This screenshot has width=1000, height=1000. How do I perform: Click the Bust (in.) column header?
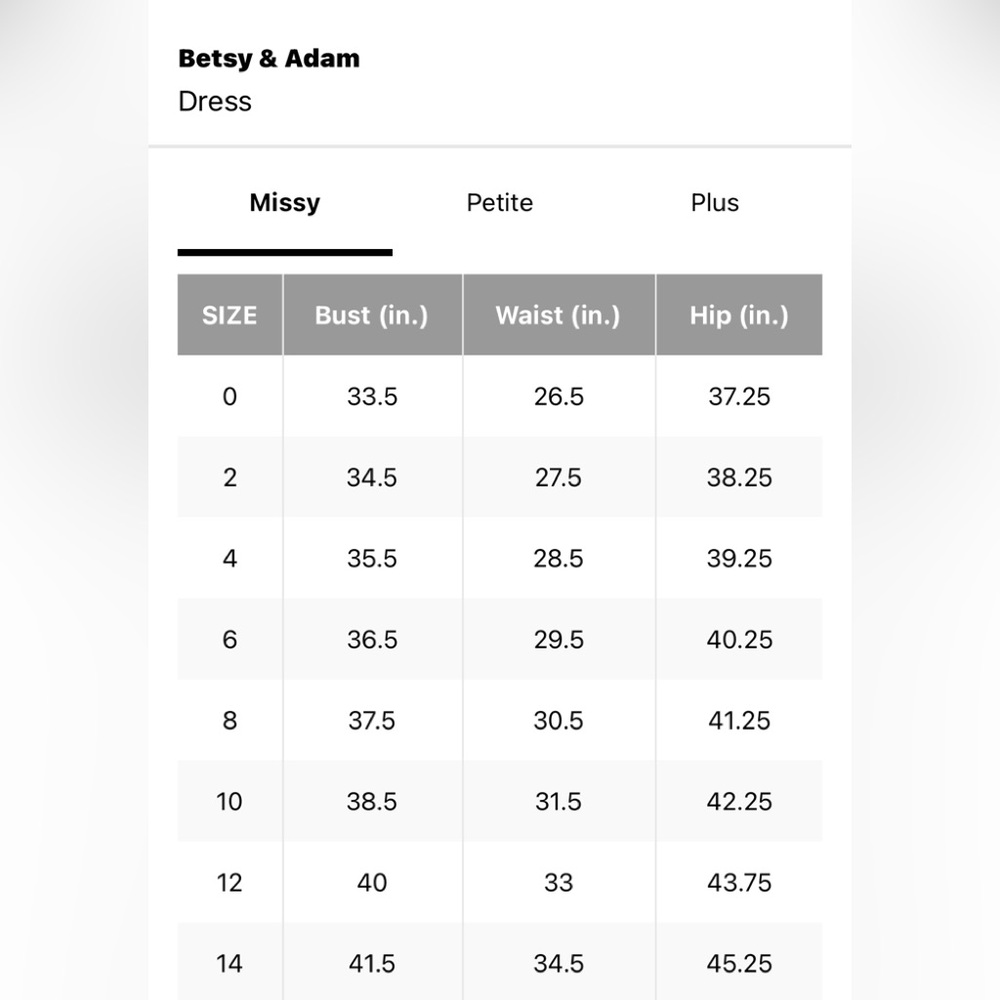[371, 316]
